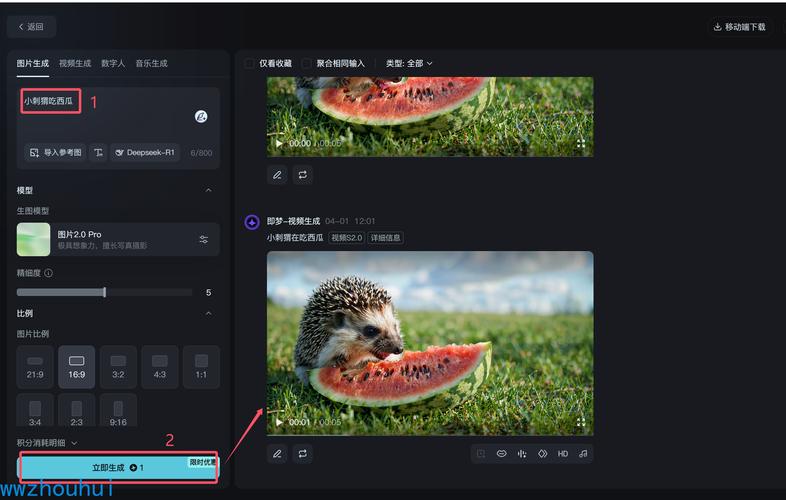Click regenerate loop icon under the top video
This screenshot has width=786, height=500.
[303, 175]
